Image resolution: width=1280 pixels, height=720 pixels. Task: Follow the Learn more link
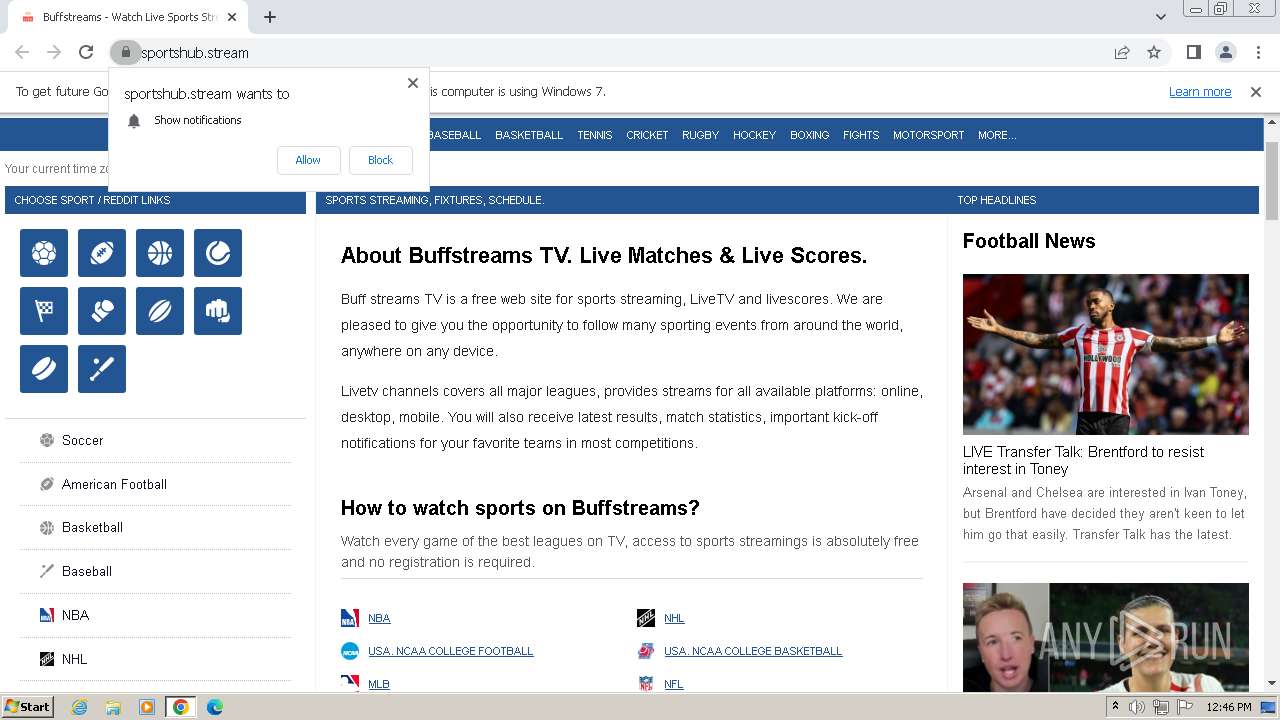1200,92
